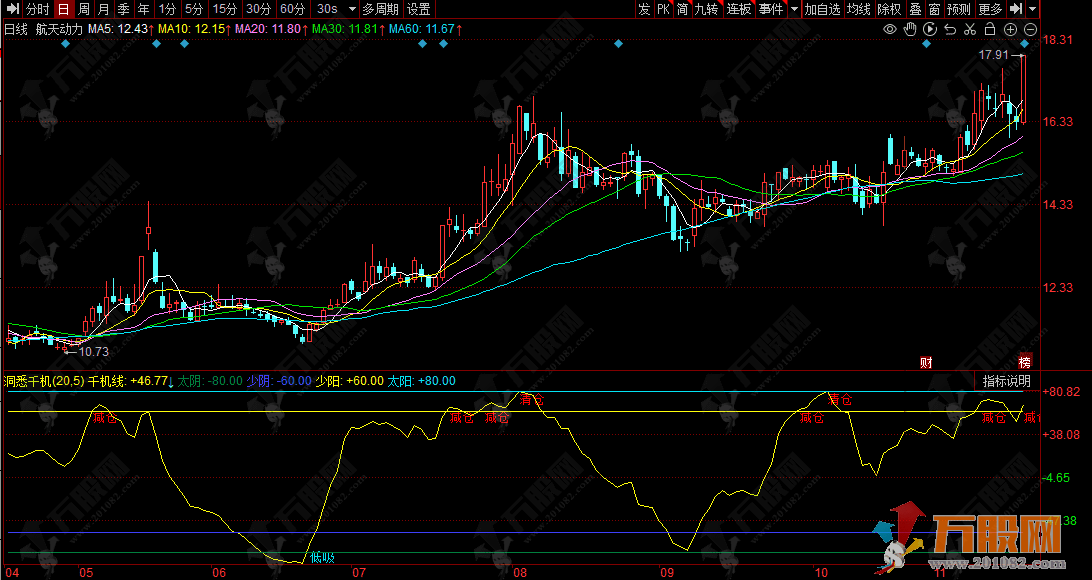Screen dimensions: 1092x580
Task: Click the circular play replay icon
Action: point(930,29)
